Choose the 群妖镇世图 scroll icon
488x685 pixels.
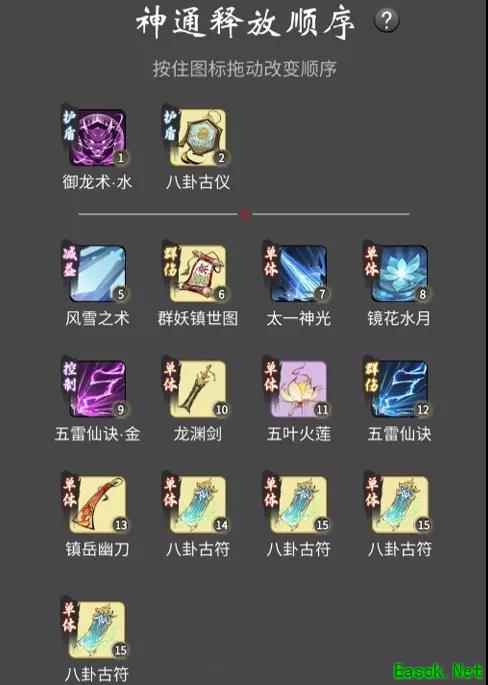[x=198, y=274]
